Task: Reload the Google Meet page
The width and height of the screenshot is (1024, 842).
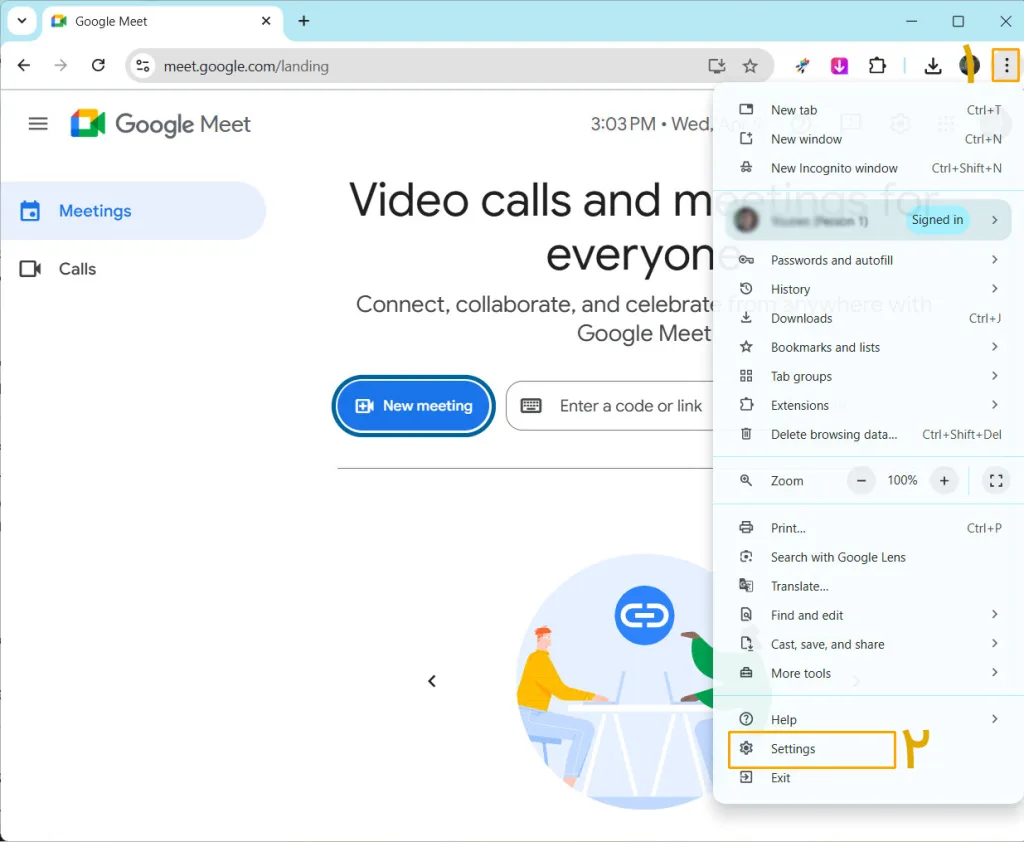Action: [x=99, y=65]
